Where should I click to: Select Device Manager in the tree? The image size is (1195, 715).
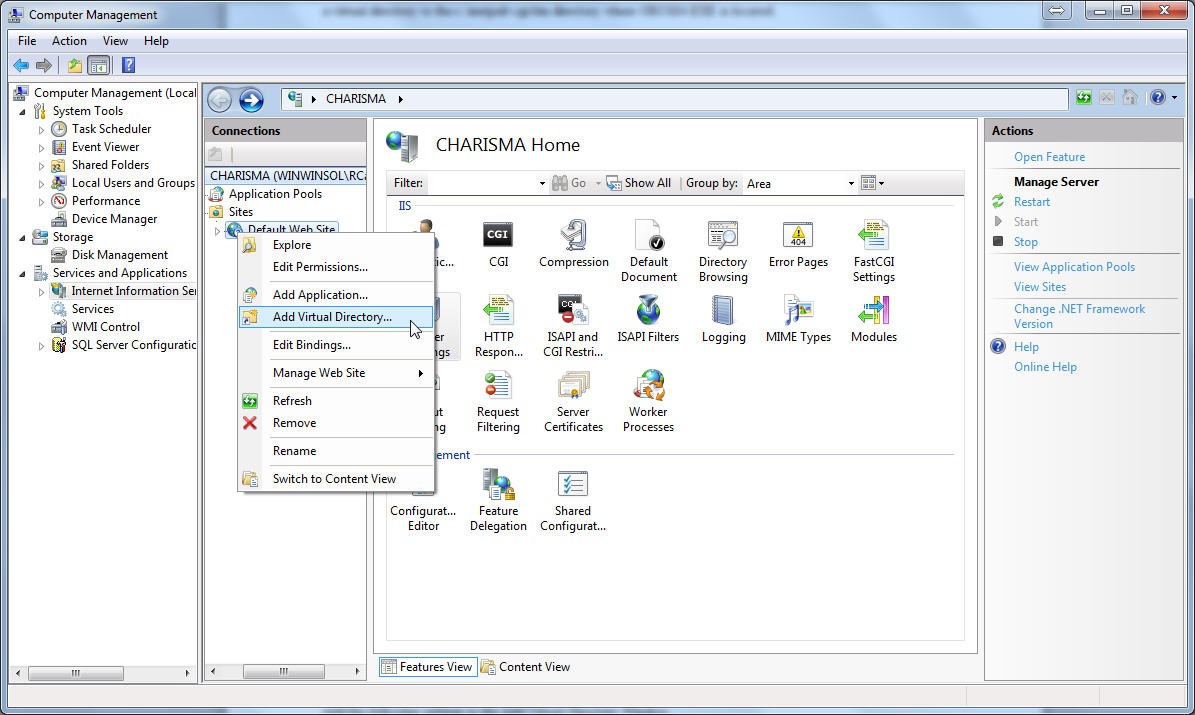(x=114, y=220)
